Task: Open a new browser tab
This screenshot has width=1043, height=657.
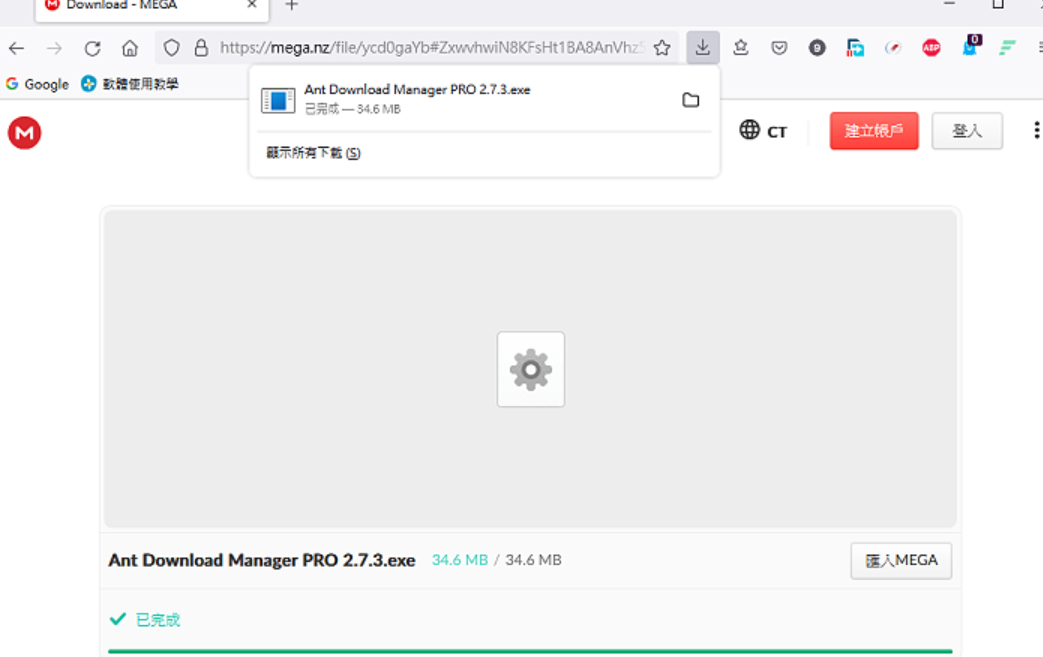Action: 291,5
